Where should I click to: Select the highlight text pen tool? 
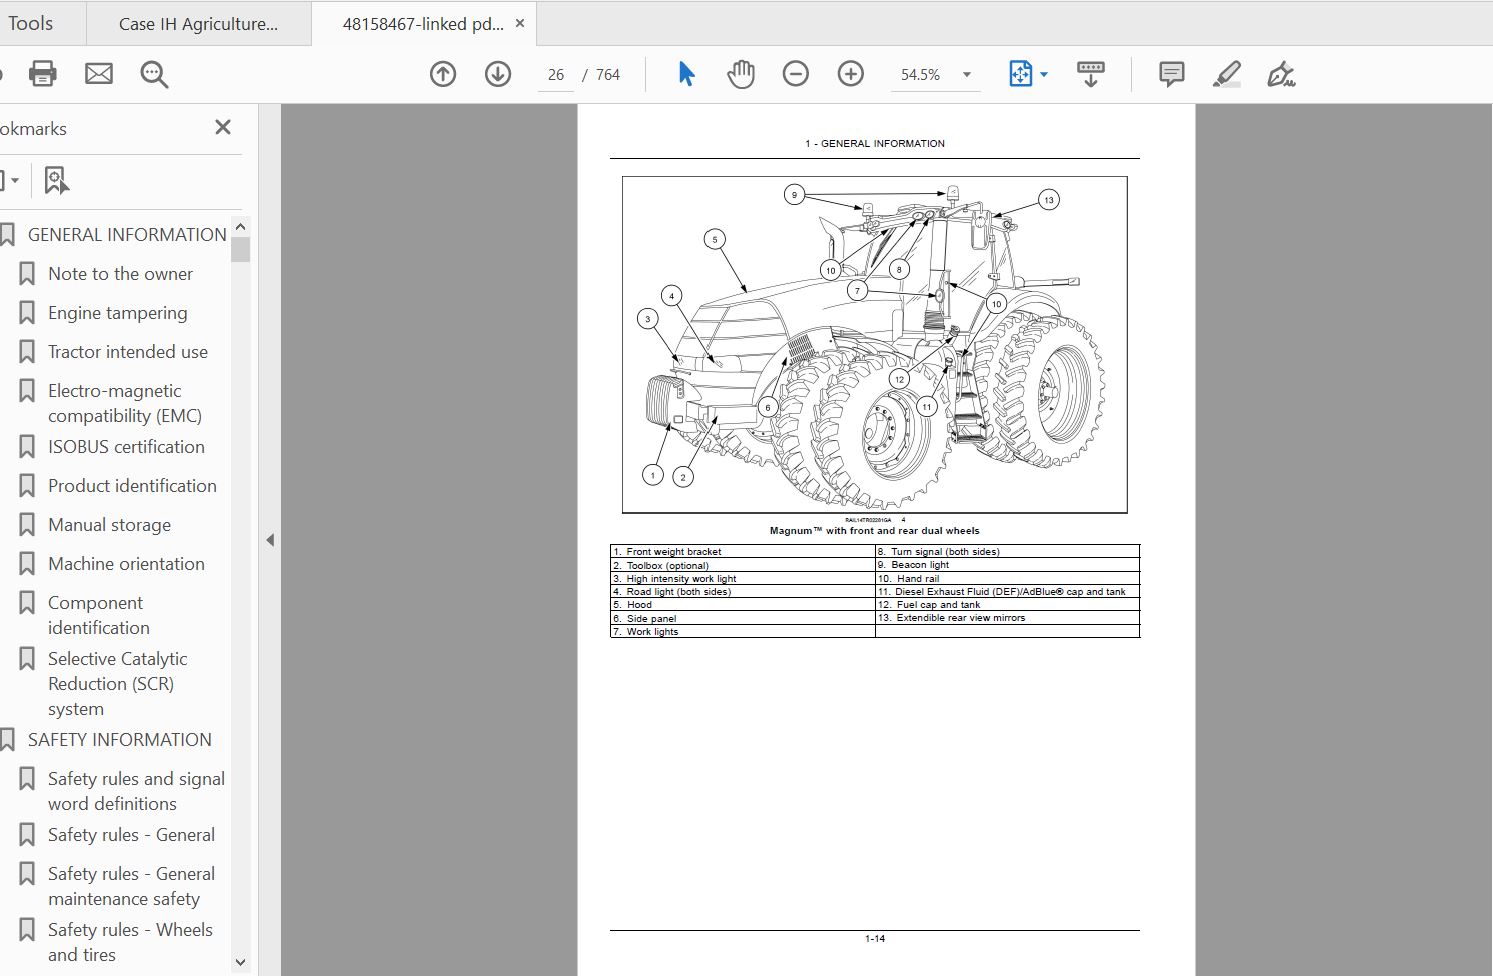[1226, 74]
